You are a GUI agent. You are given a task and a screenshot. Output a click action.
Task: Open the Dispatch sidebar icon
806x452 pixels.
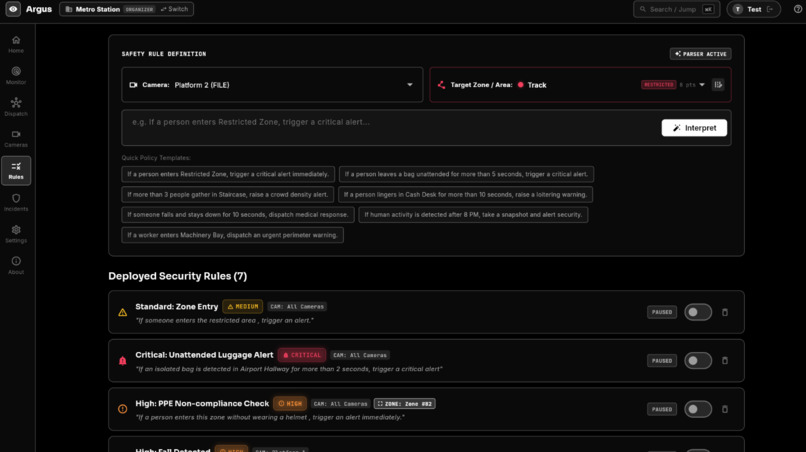[x=16, y=103]
